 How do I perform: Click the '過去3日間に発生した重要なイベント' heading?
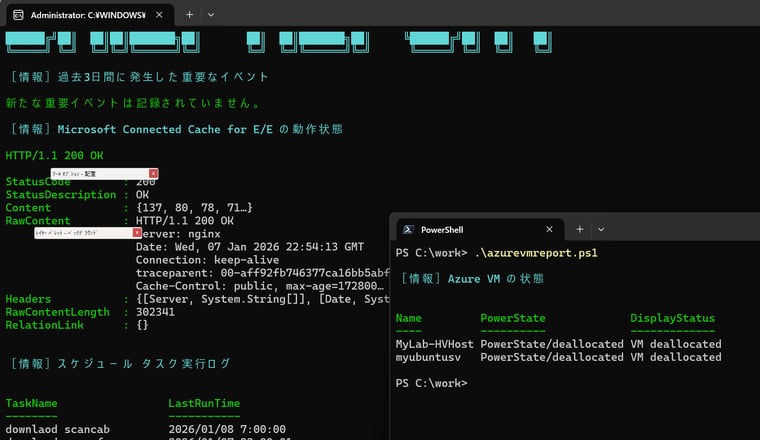163,77
